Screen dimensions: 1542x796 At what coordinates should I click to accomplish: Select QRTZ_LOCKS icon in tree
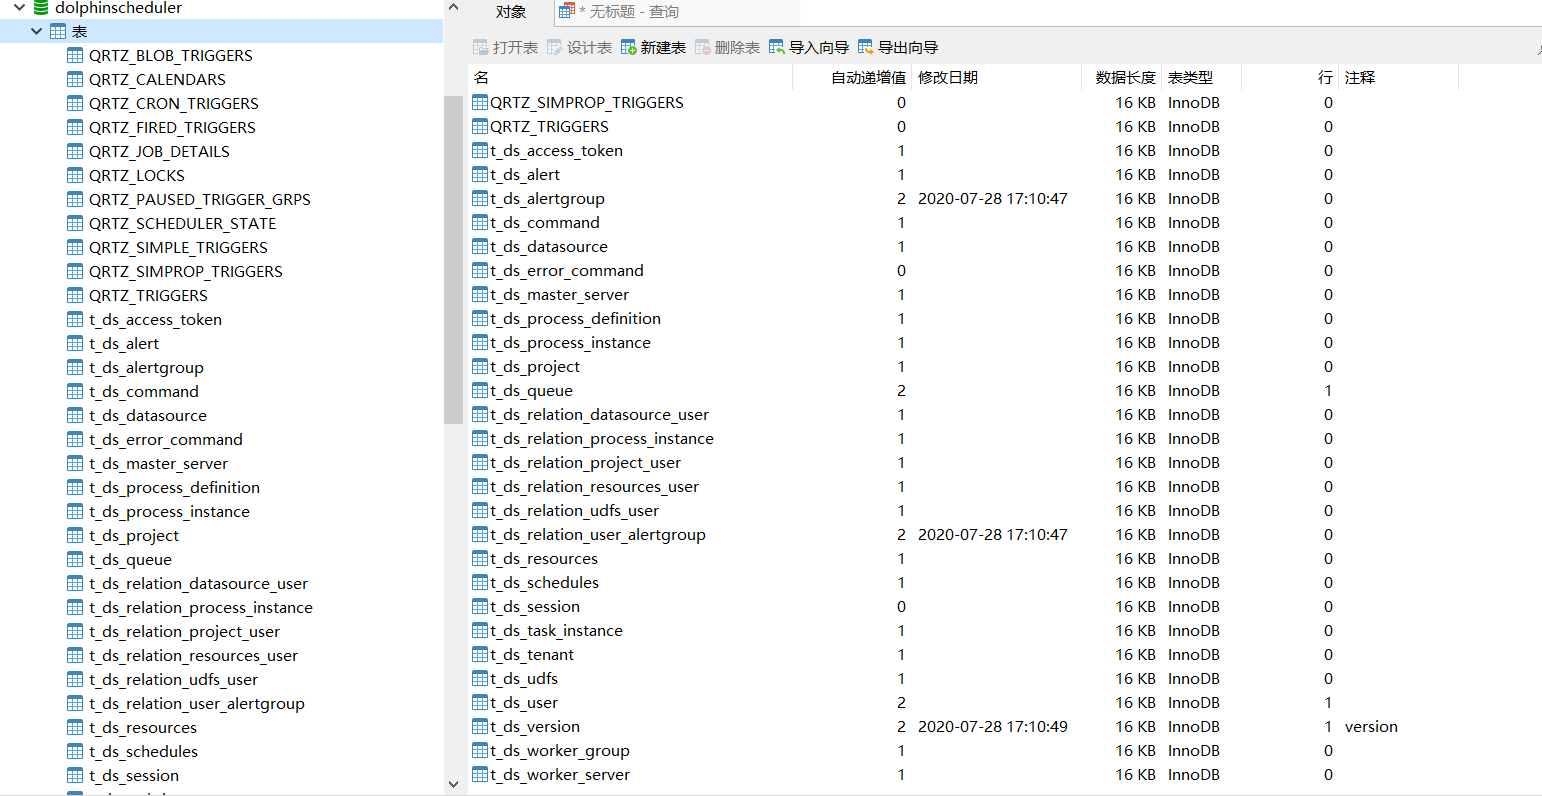(75, 175)
